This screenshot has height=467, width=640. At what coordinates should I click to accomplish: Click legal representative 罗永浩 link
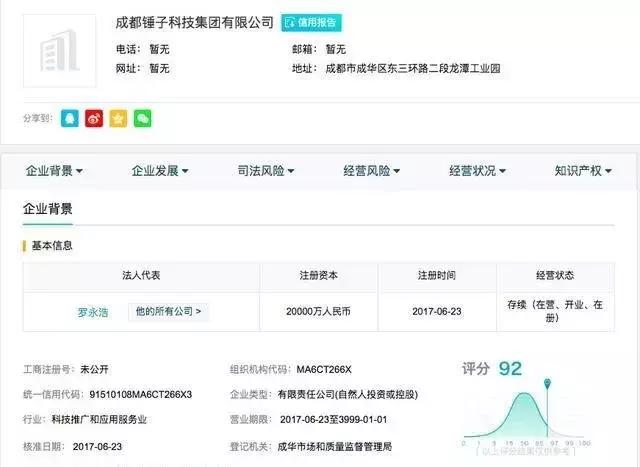coord(93,312)
